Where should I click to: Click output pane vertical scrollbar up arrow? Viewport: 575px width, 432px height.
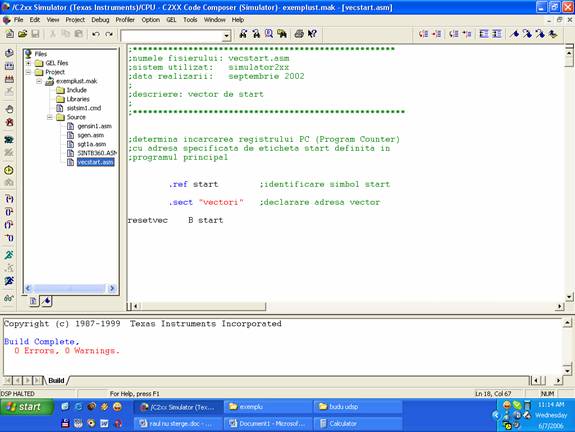click(x=567, y=323)
